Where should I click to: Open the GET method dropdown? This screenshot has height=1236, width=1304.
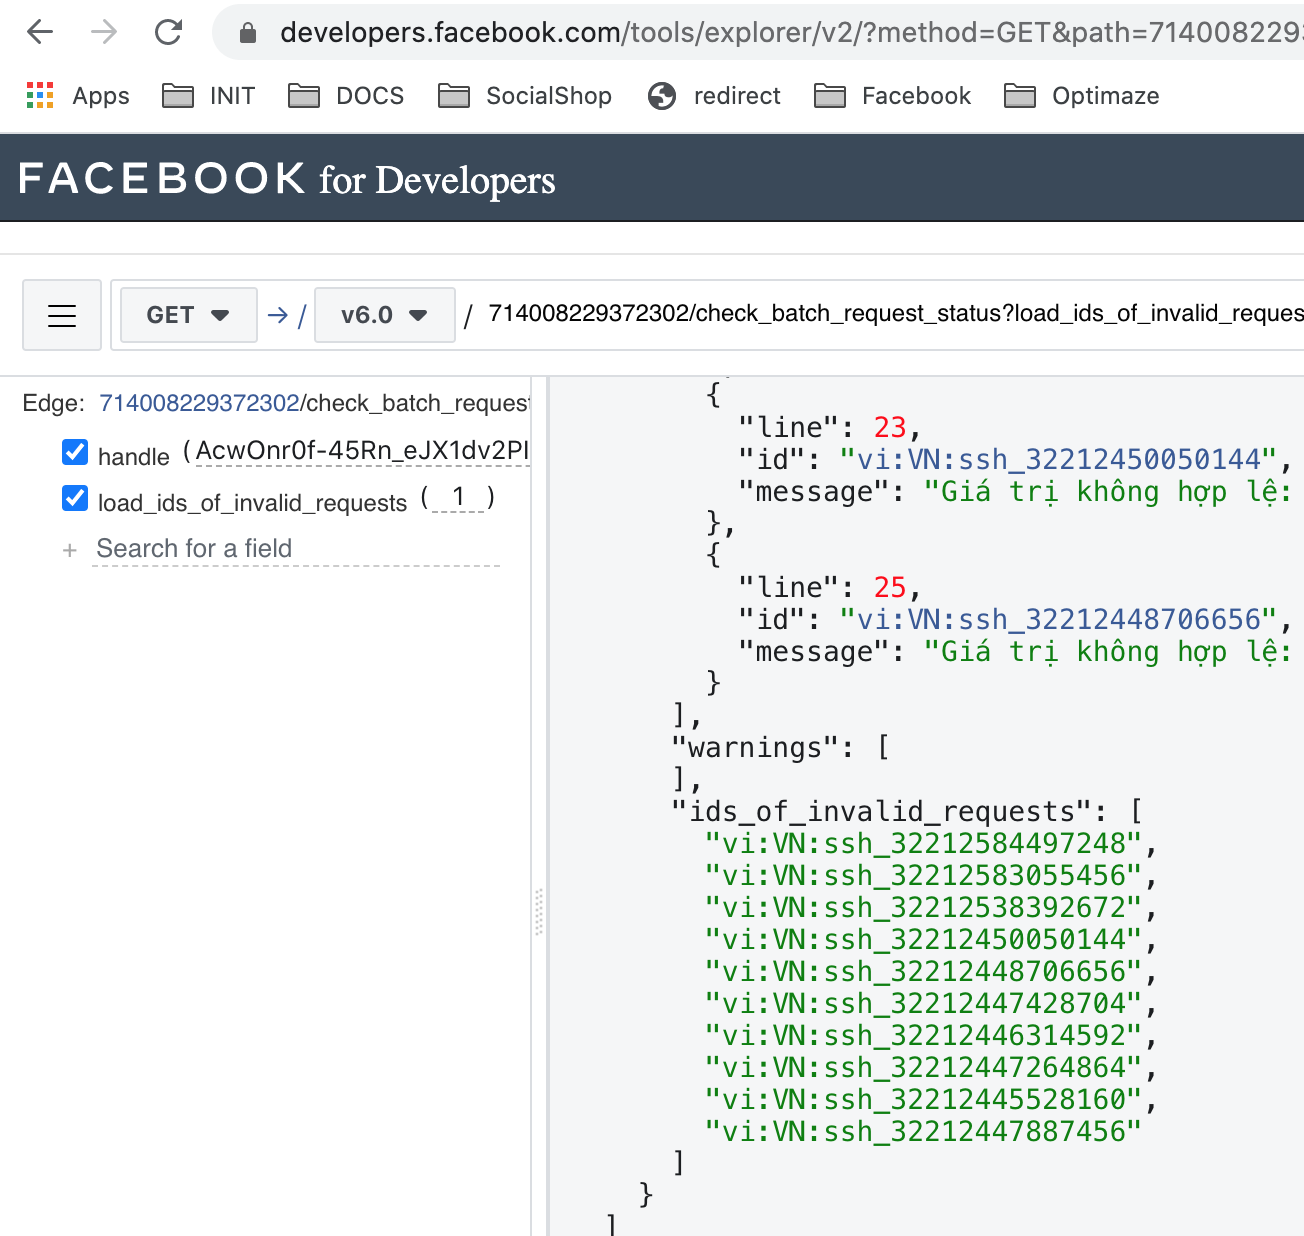[188, 315]
